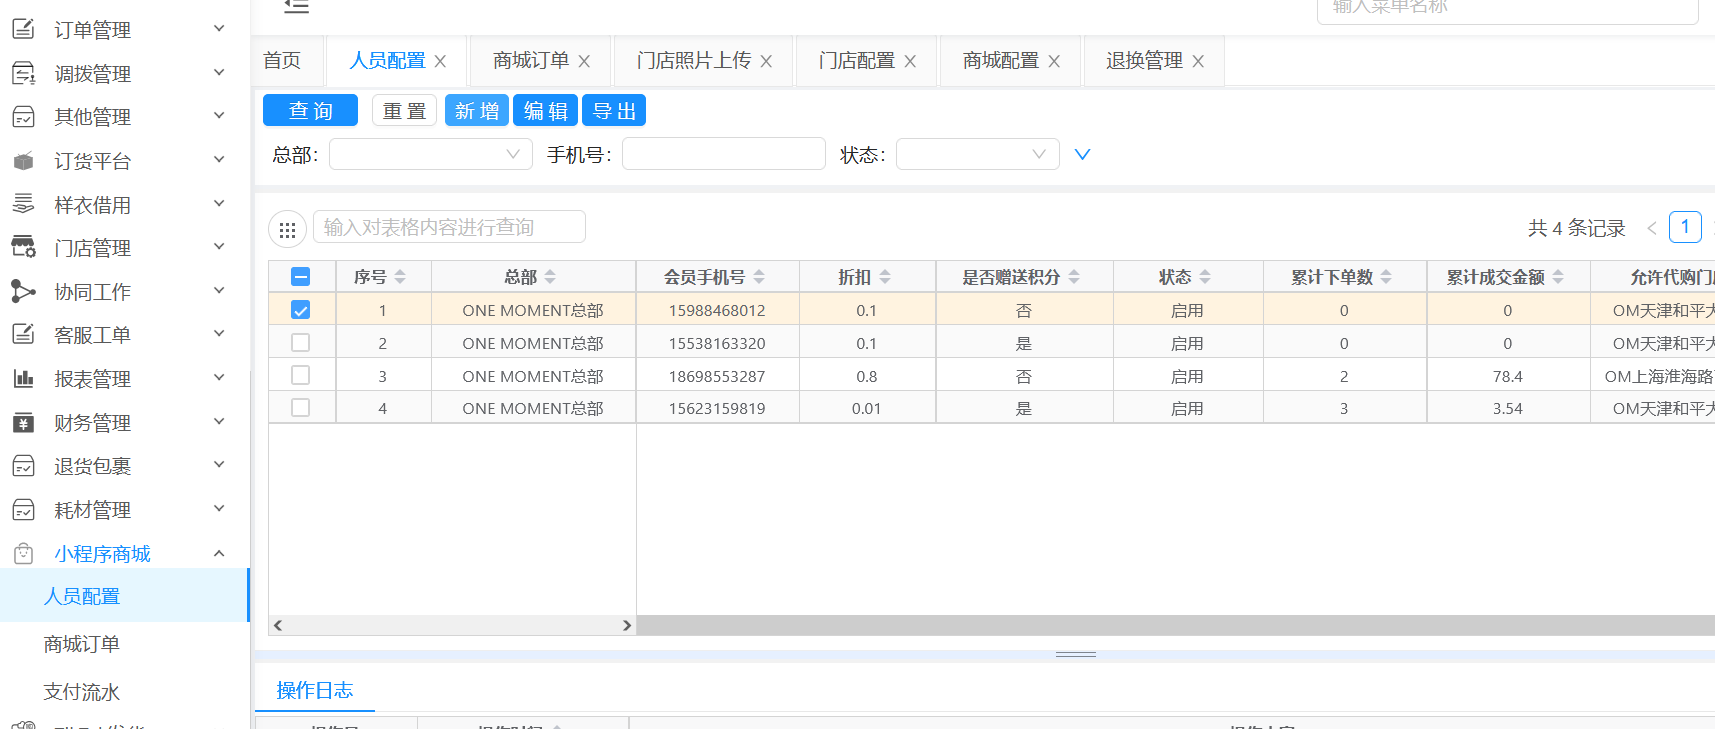The height and width of the screenshot is (729, 1715).
Task: Click the 订货平台 cube icon in sidebar
Action: point(23,161)
